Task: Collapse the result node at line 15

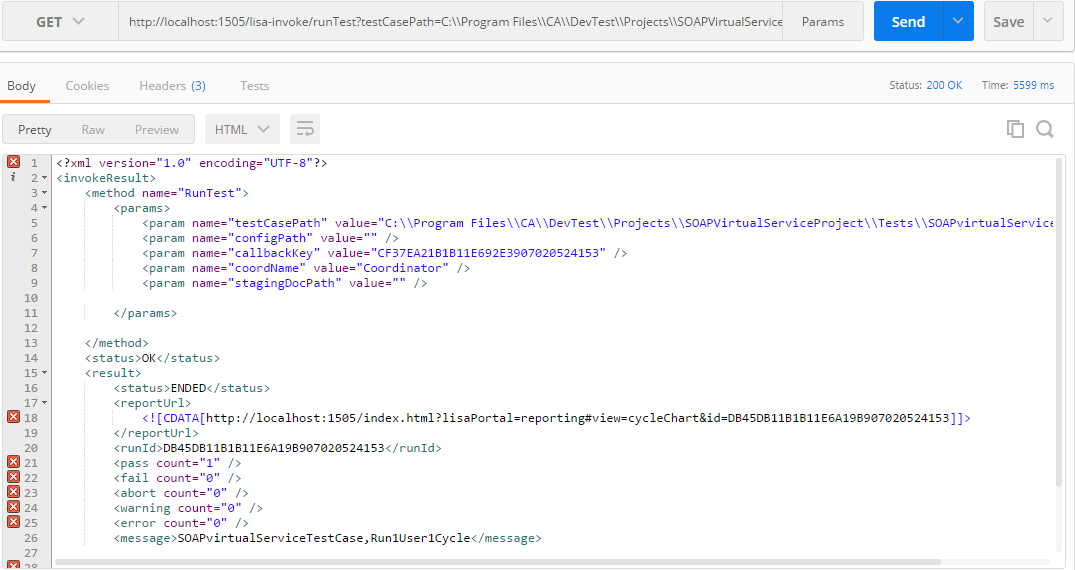Action: point(45,373)
